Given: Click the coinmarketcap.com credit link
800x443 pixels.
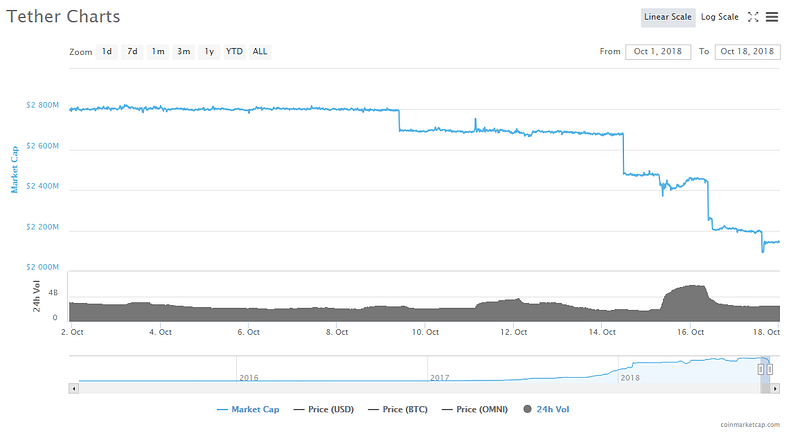Looking at the screenshot, I should pos(750,425).
